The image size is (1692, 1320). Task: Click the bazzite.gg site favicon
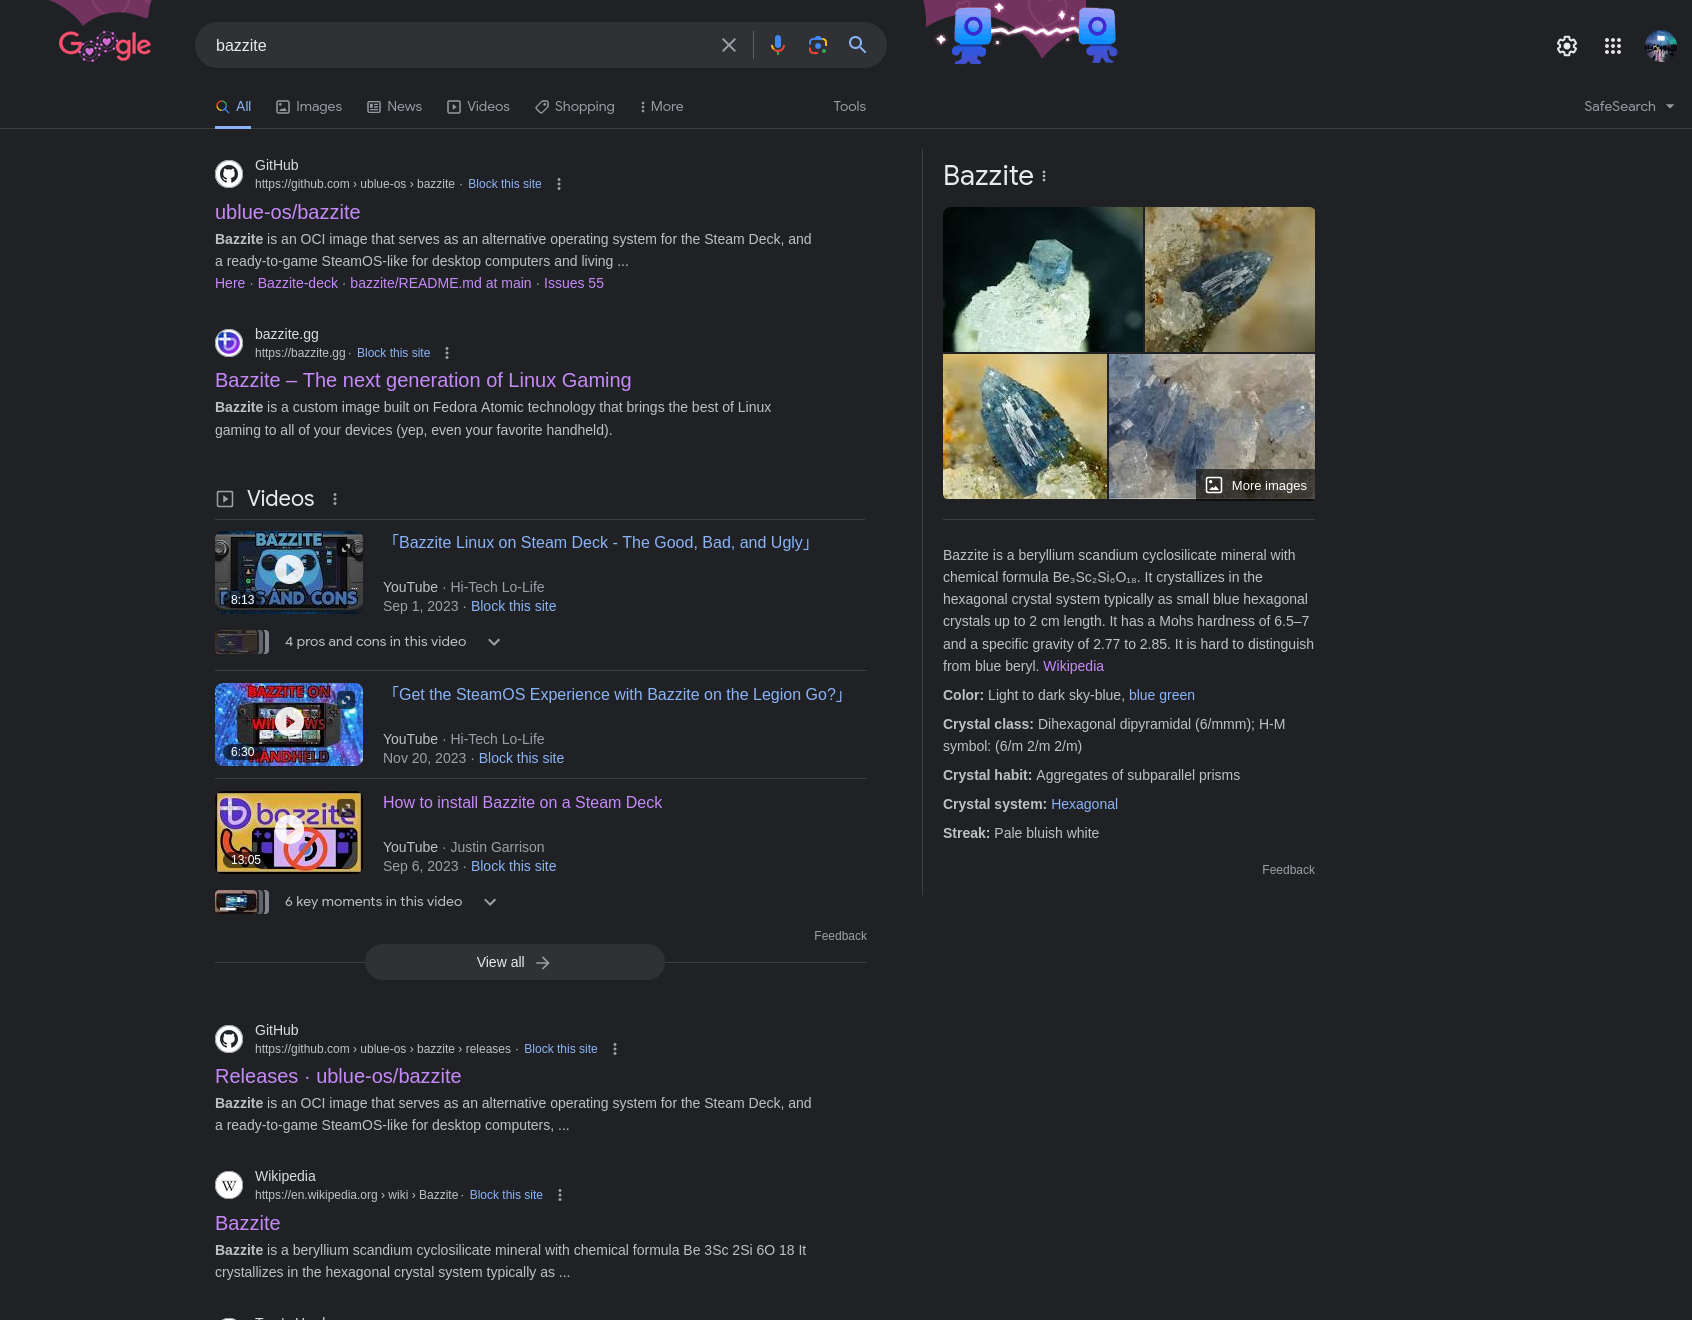229,343
